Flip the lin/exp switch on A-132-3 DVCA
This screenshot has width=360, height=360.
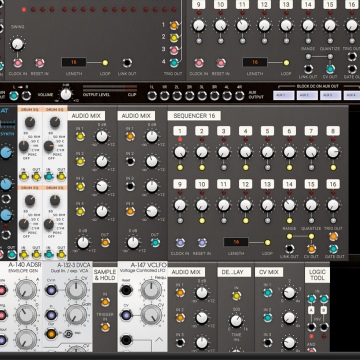[x=68, y=334]
